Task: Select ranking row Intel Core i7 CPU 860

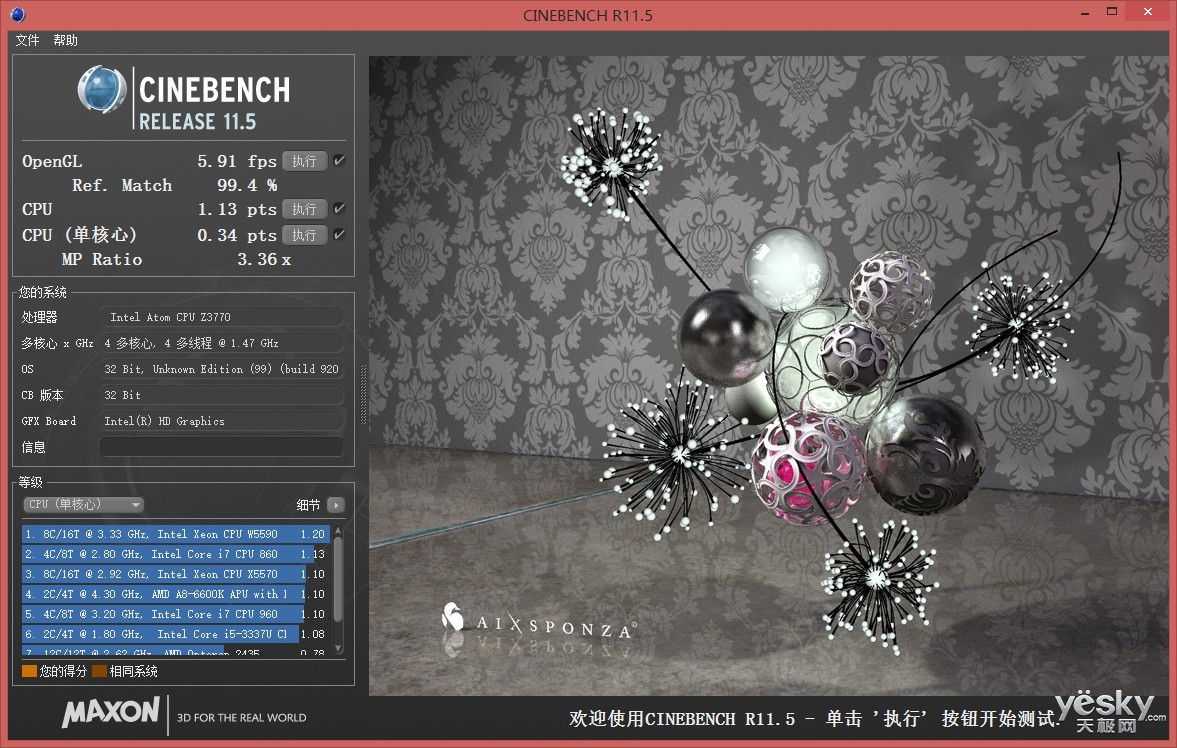Action: tap(176, 554)
